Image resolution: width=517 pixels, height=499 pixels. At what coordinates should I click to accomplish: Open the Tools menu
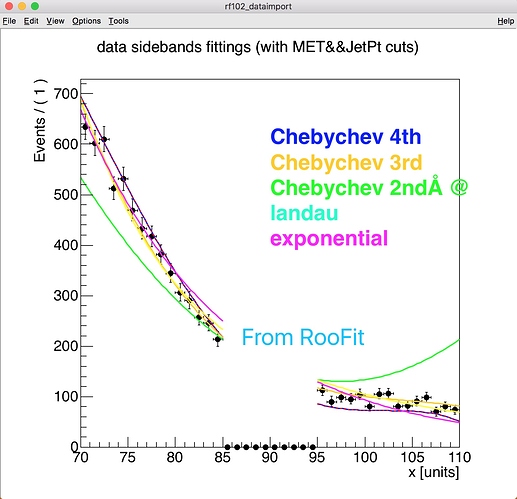(x=118, y=21)
